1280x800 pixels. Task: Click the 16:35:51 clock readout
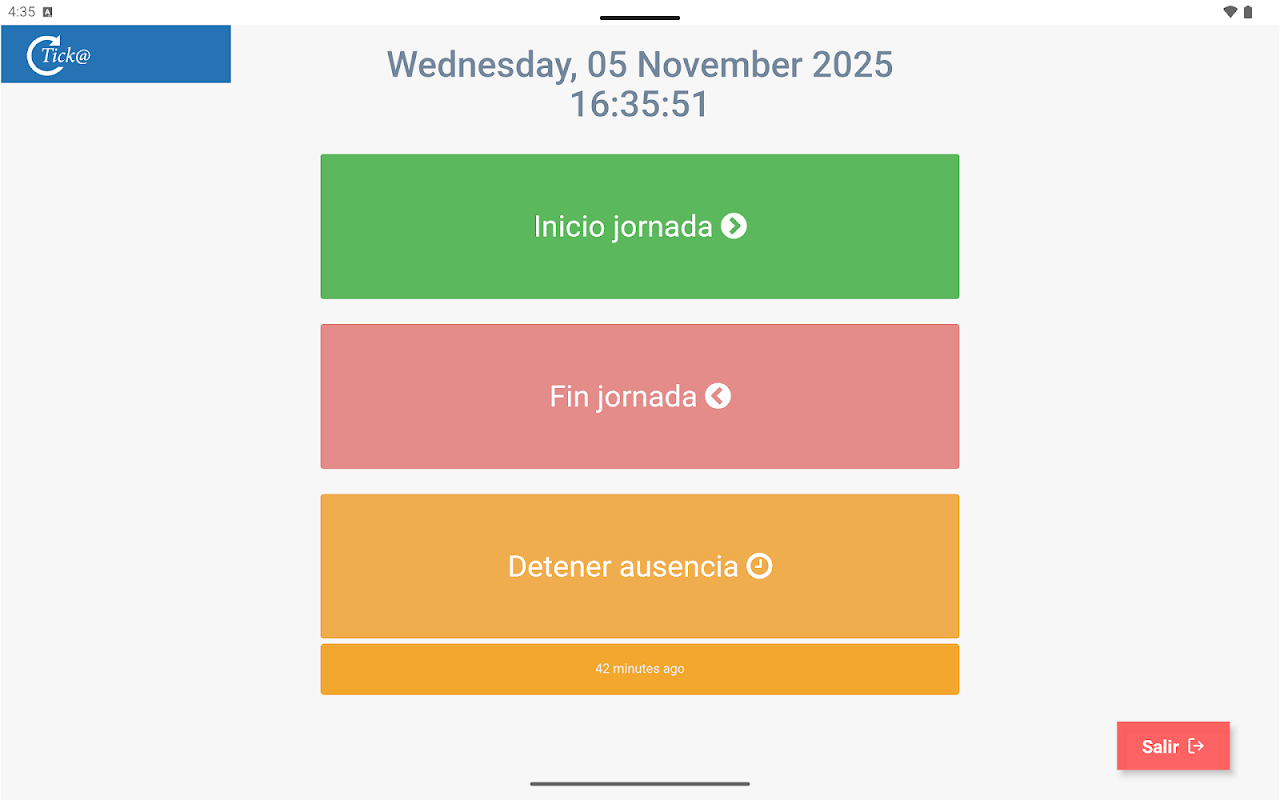pyautogui.click(x=640, y=105)
